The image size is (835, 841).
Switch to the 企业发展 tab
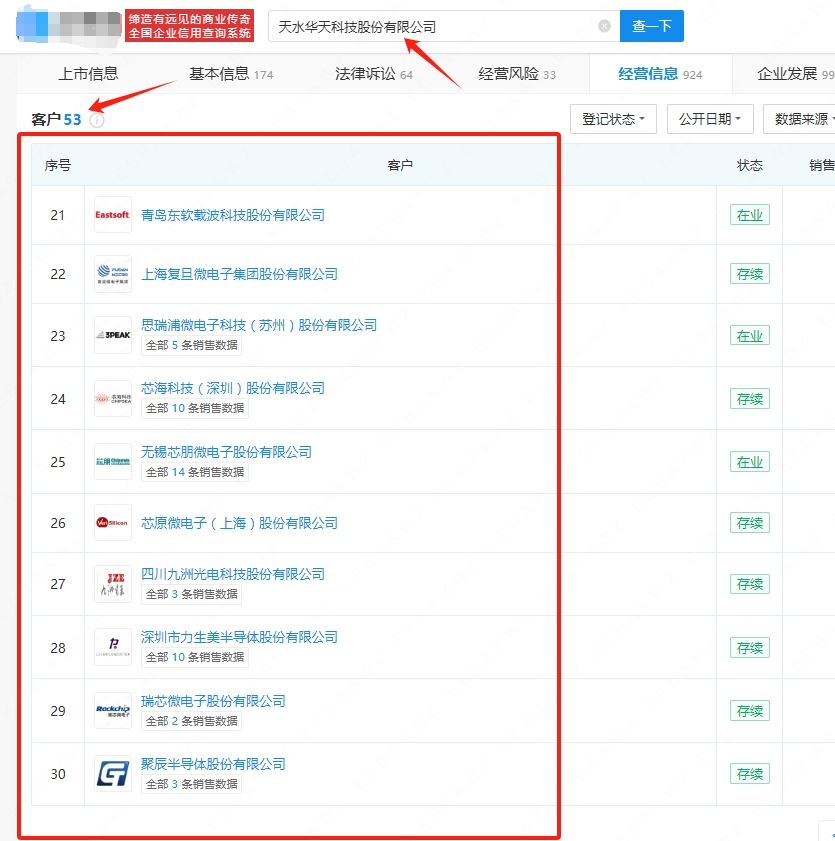pos(796,74)
